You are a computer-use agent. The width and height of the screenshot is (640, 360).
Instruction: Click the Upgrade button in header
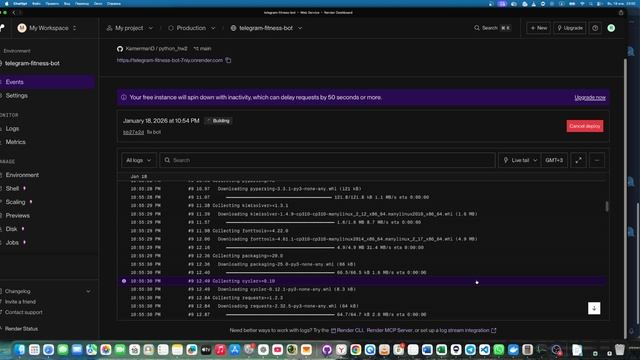(x=570, y=28)
